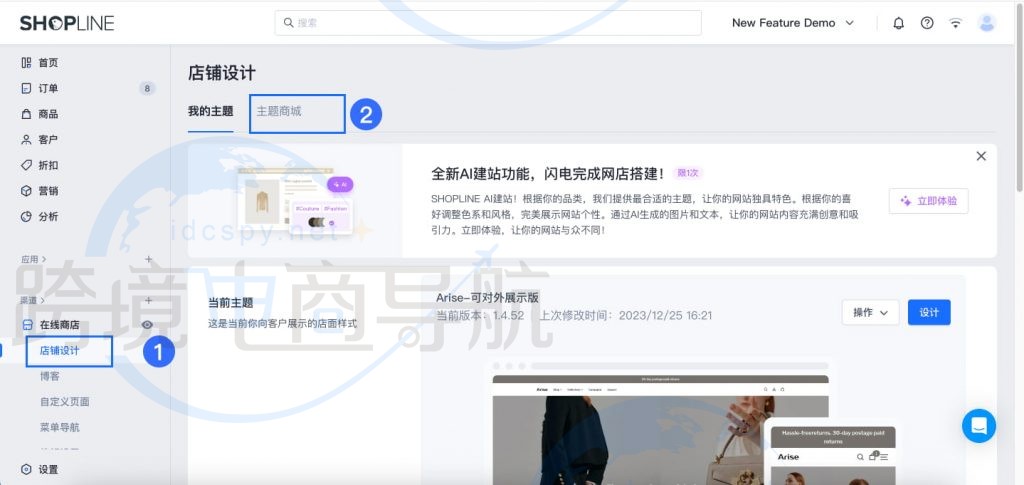Select 店铺设计 in sidebar

coord(60,351)
